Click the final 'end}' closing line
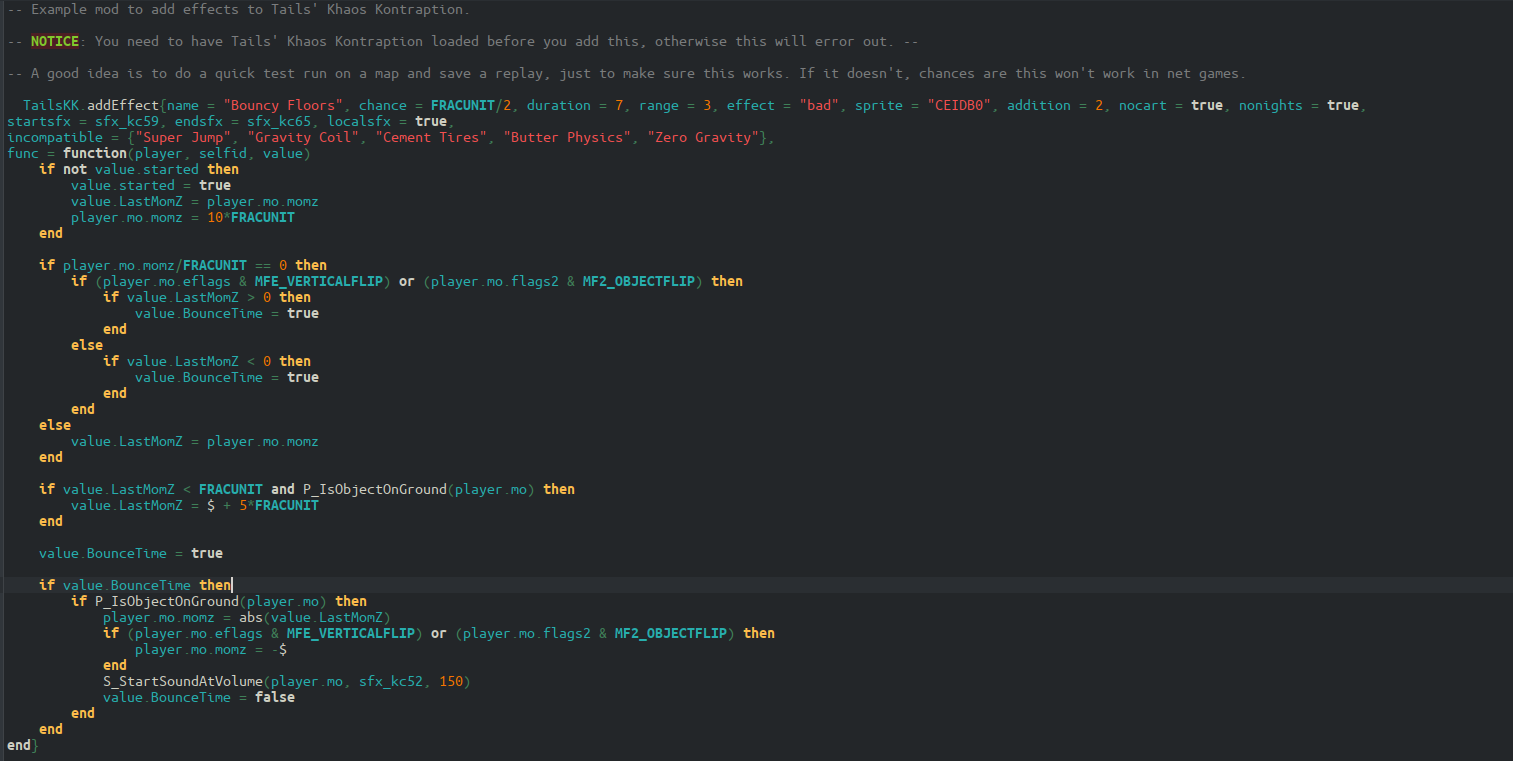This screenshot has width=1513, height=761. tap(22, 745)
